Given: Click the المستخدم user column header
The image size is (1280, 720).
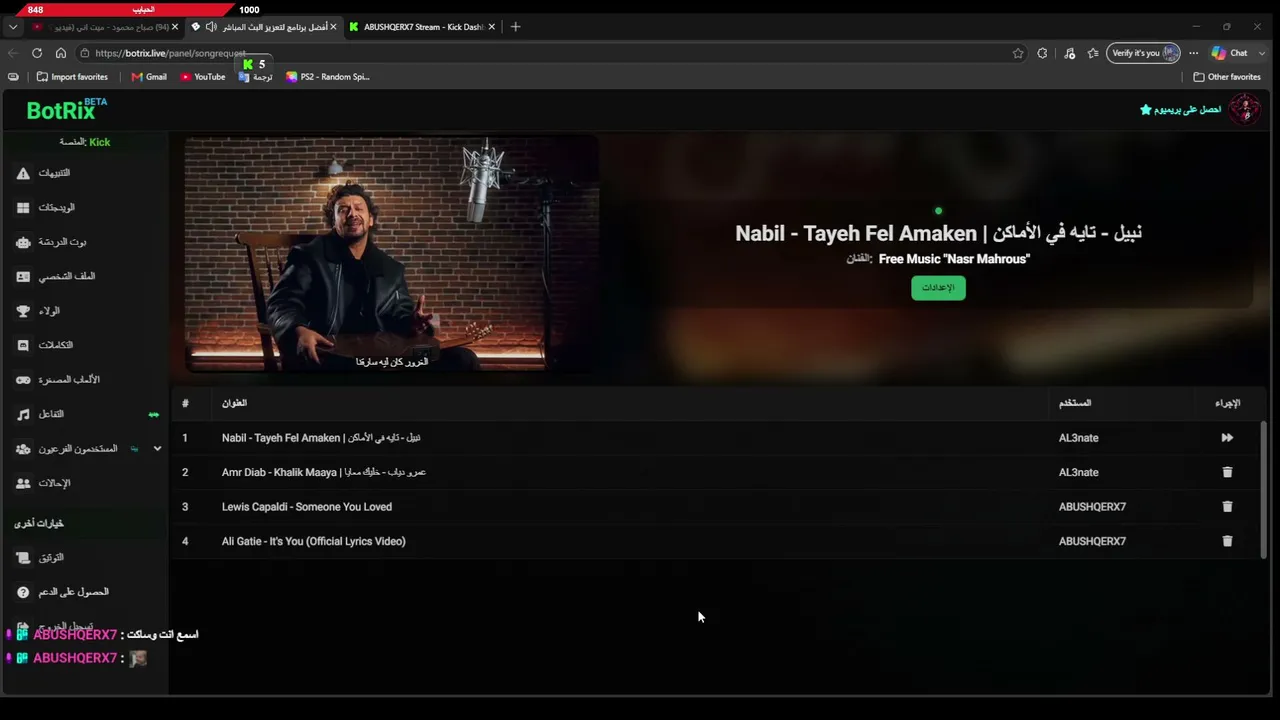Looking at the screenshot, I should coord(1075,403).
